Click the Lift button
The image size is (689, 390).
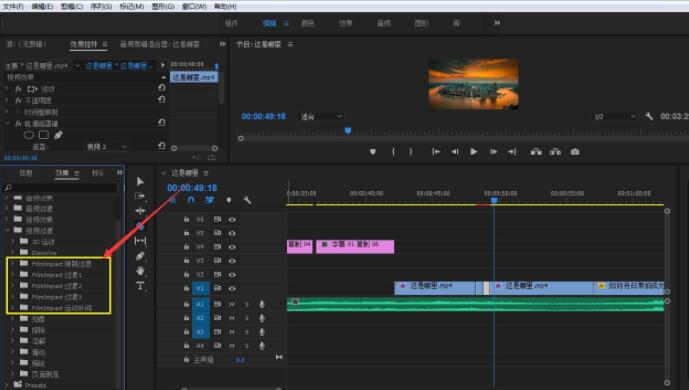536,152
